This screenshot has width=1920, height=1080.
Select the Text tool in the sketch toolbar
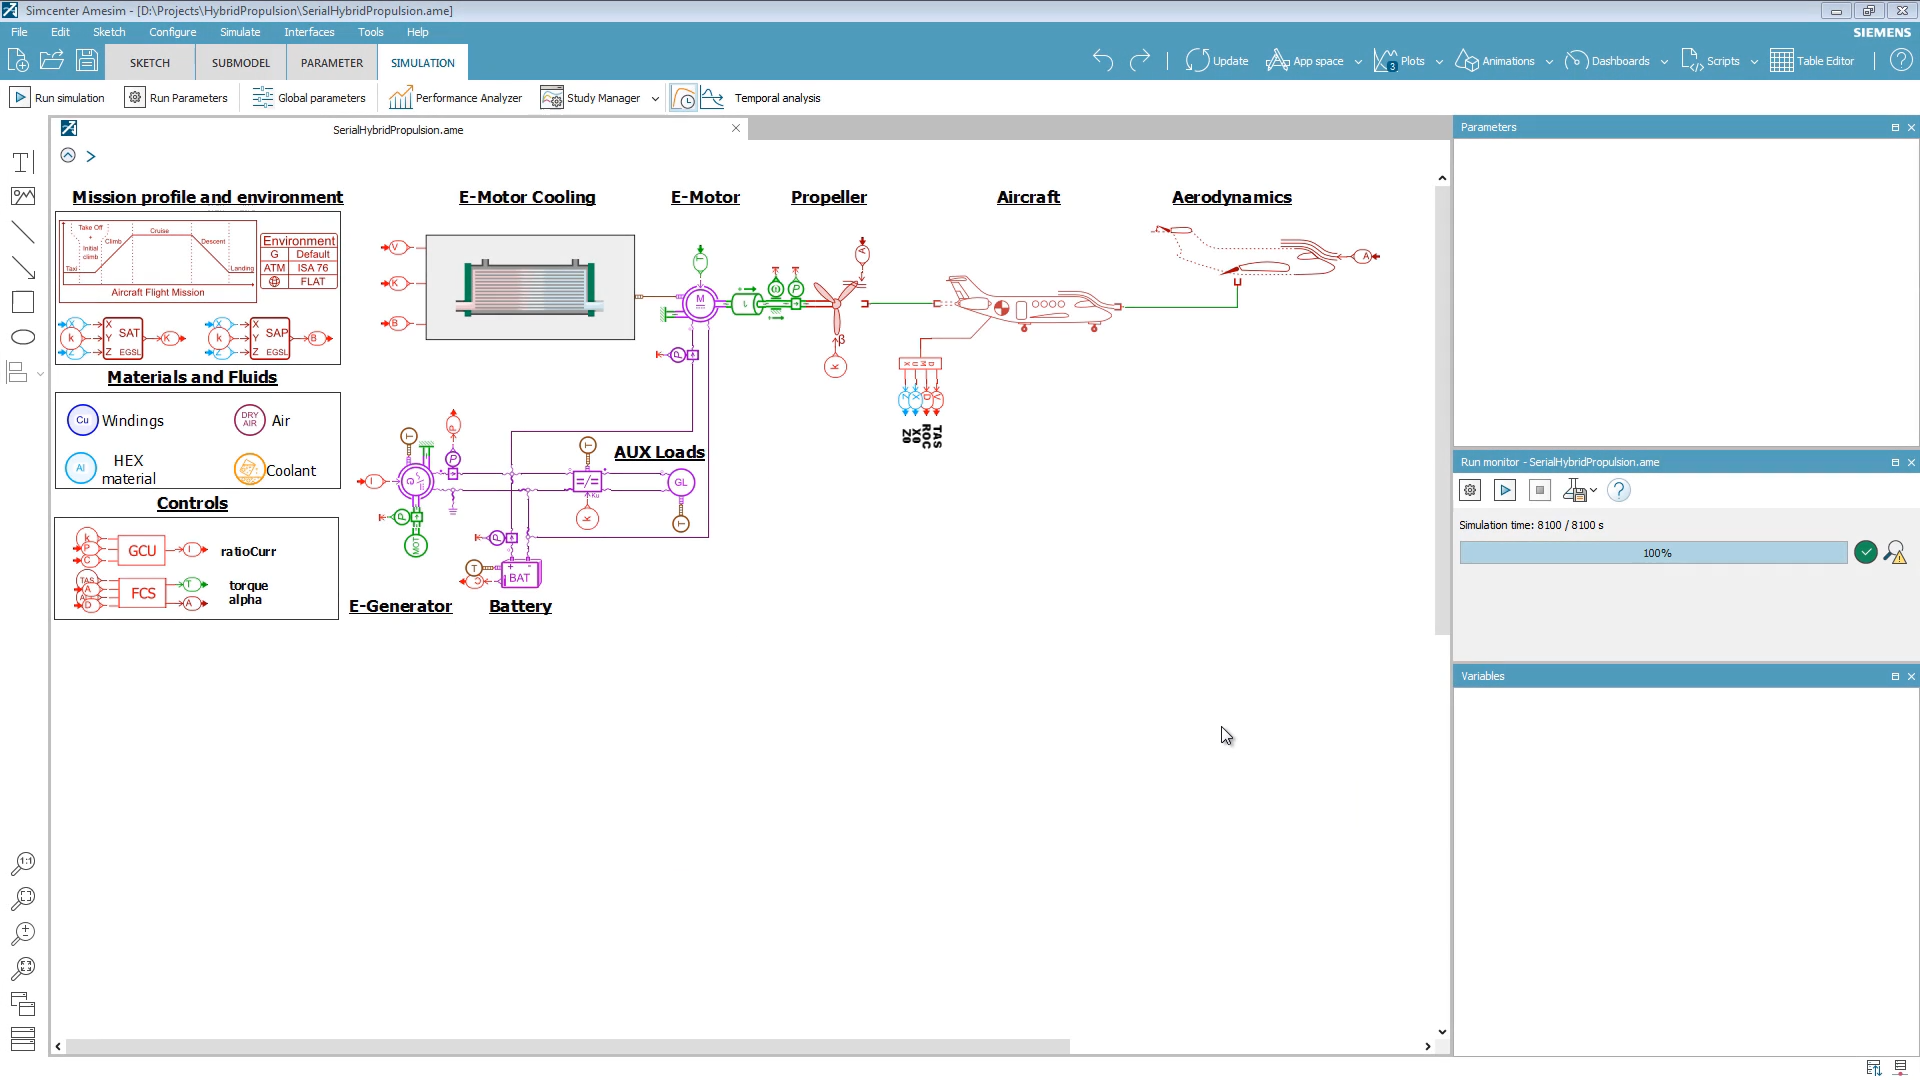click(x=23, y=161)
